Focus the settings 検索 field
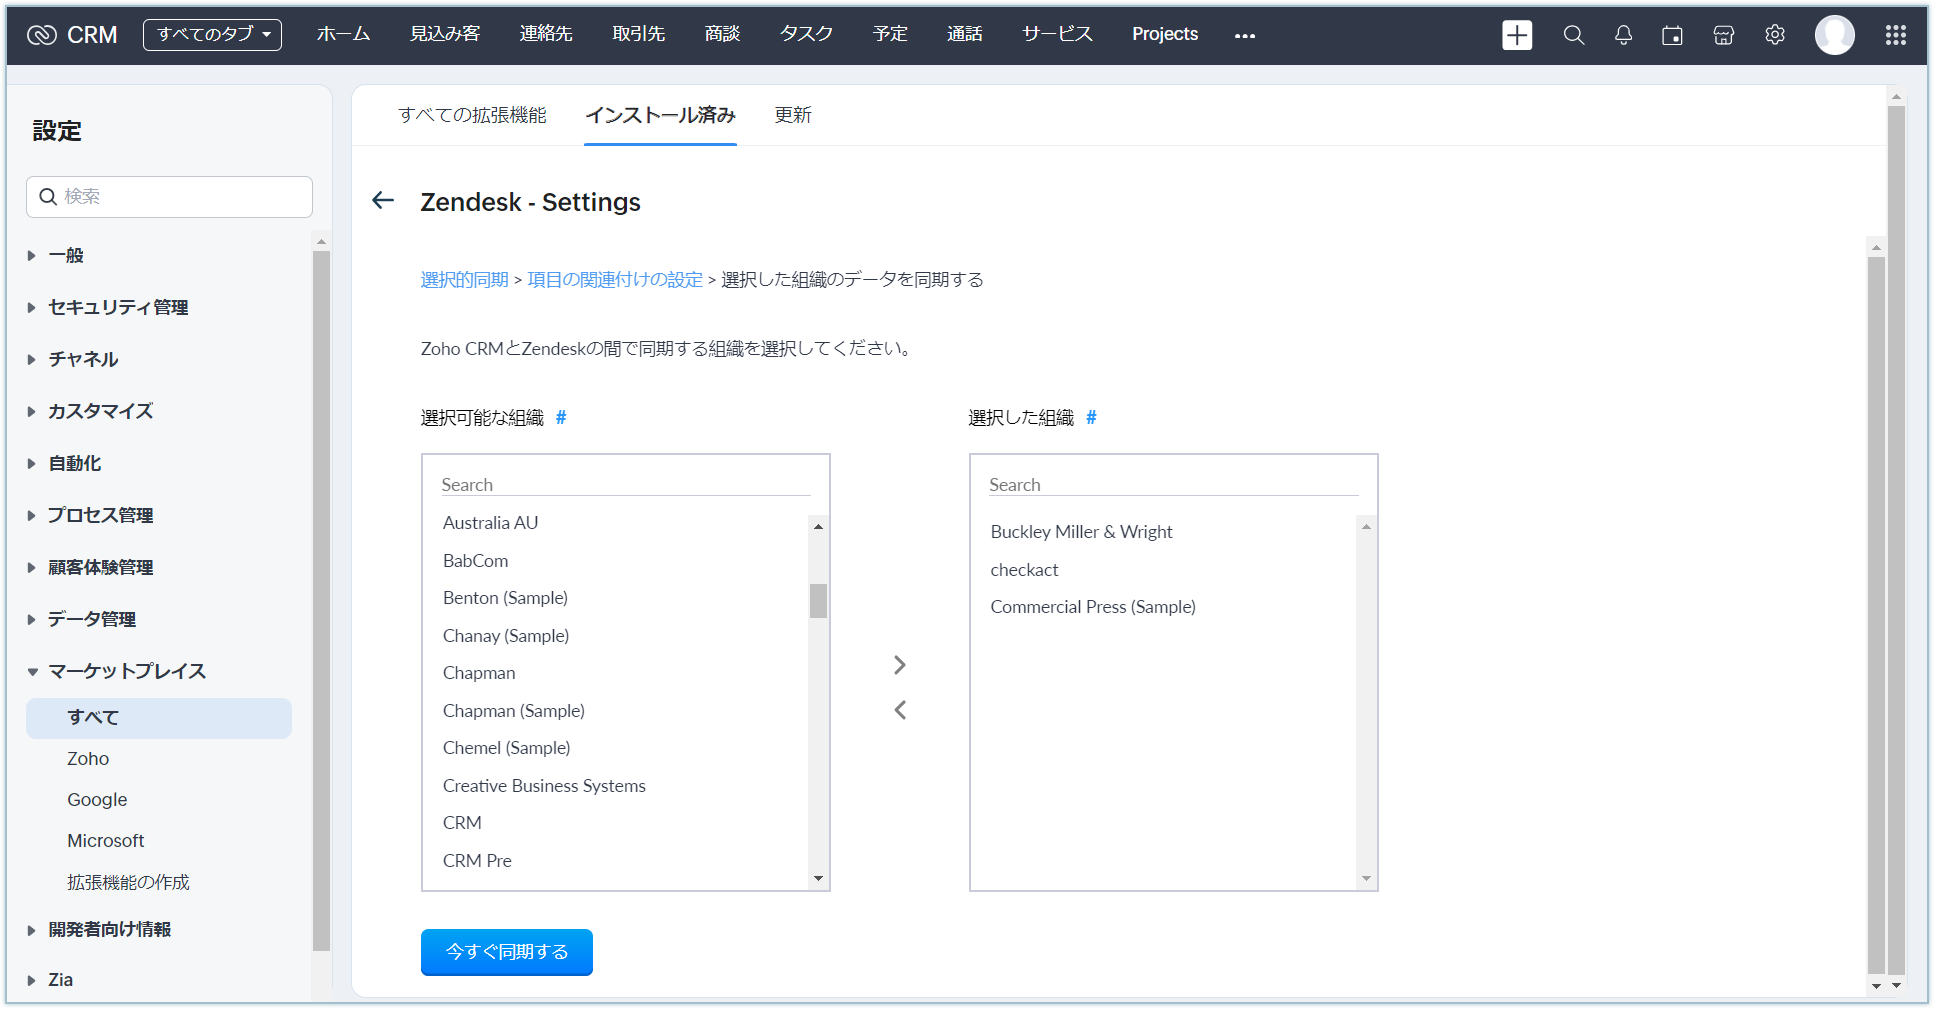This screenshot has height=1009, width=1934. [169, 197]
